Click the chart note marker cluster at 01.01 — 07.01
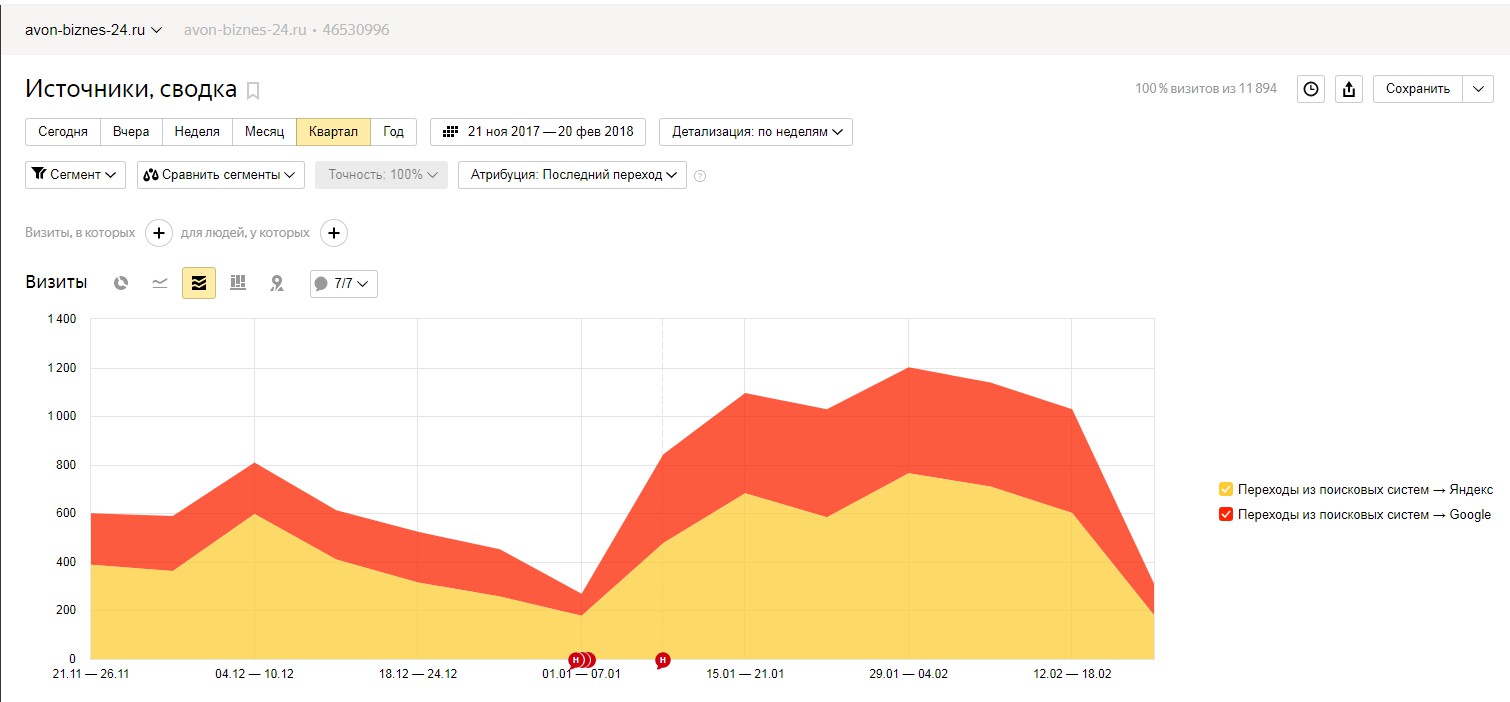Screen dimensions: 1510x702 [582, 660]
